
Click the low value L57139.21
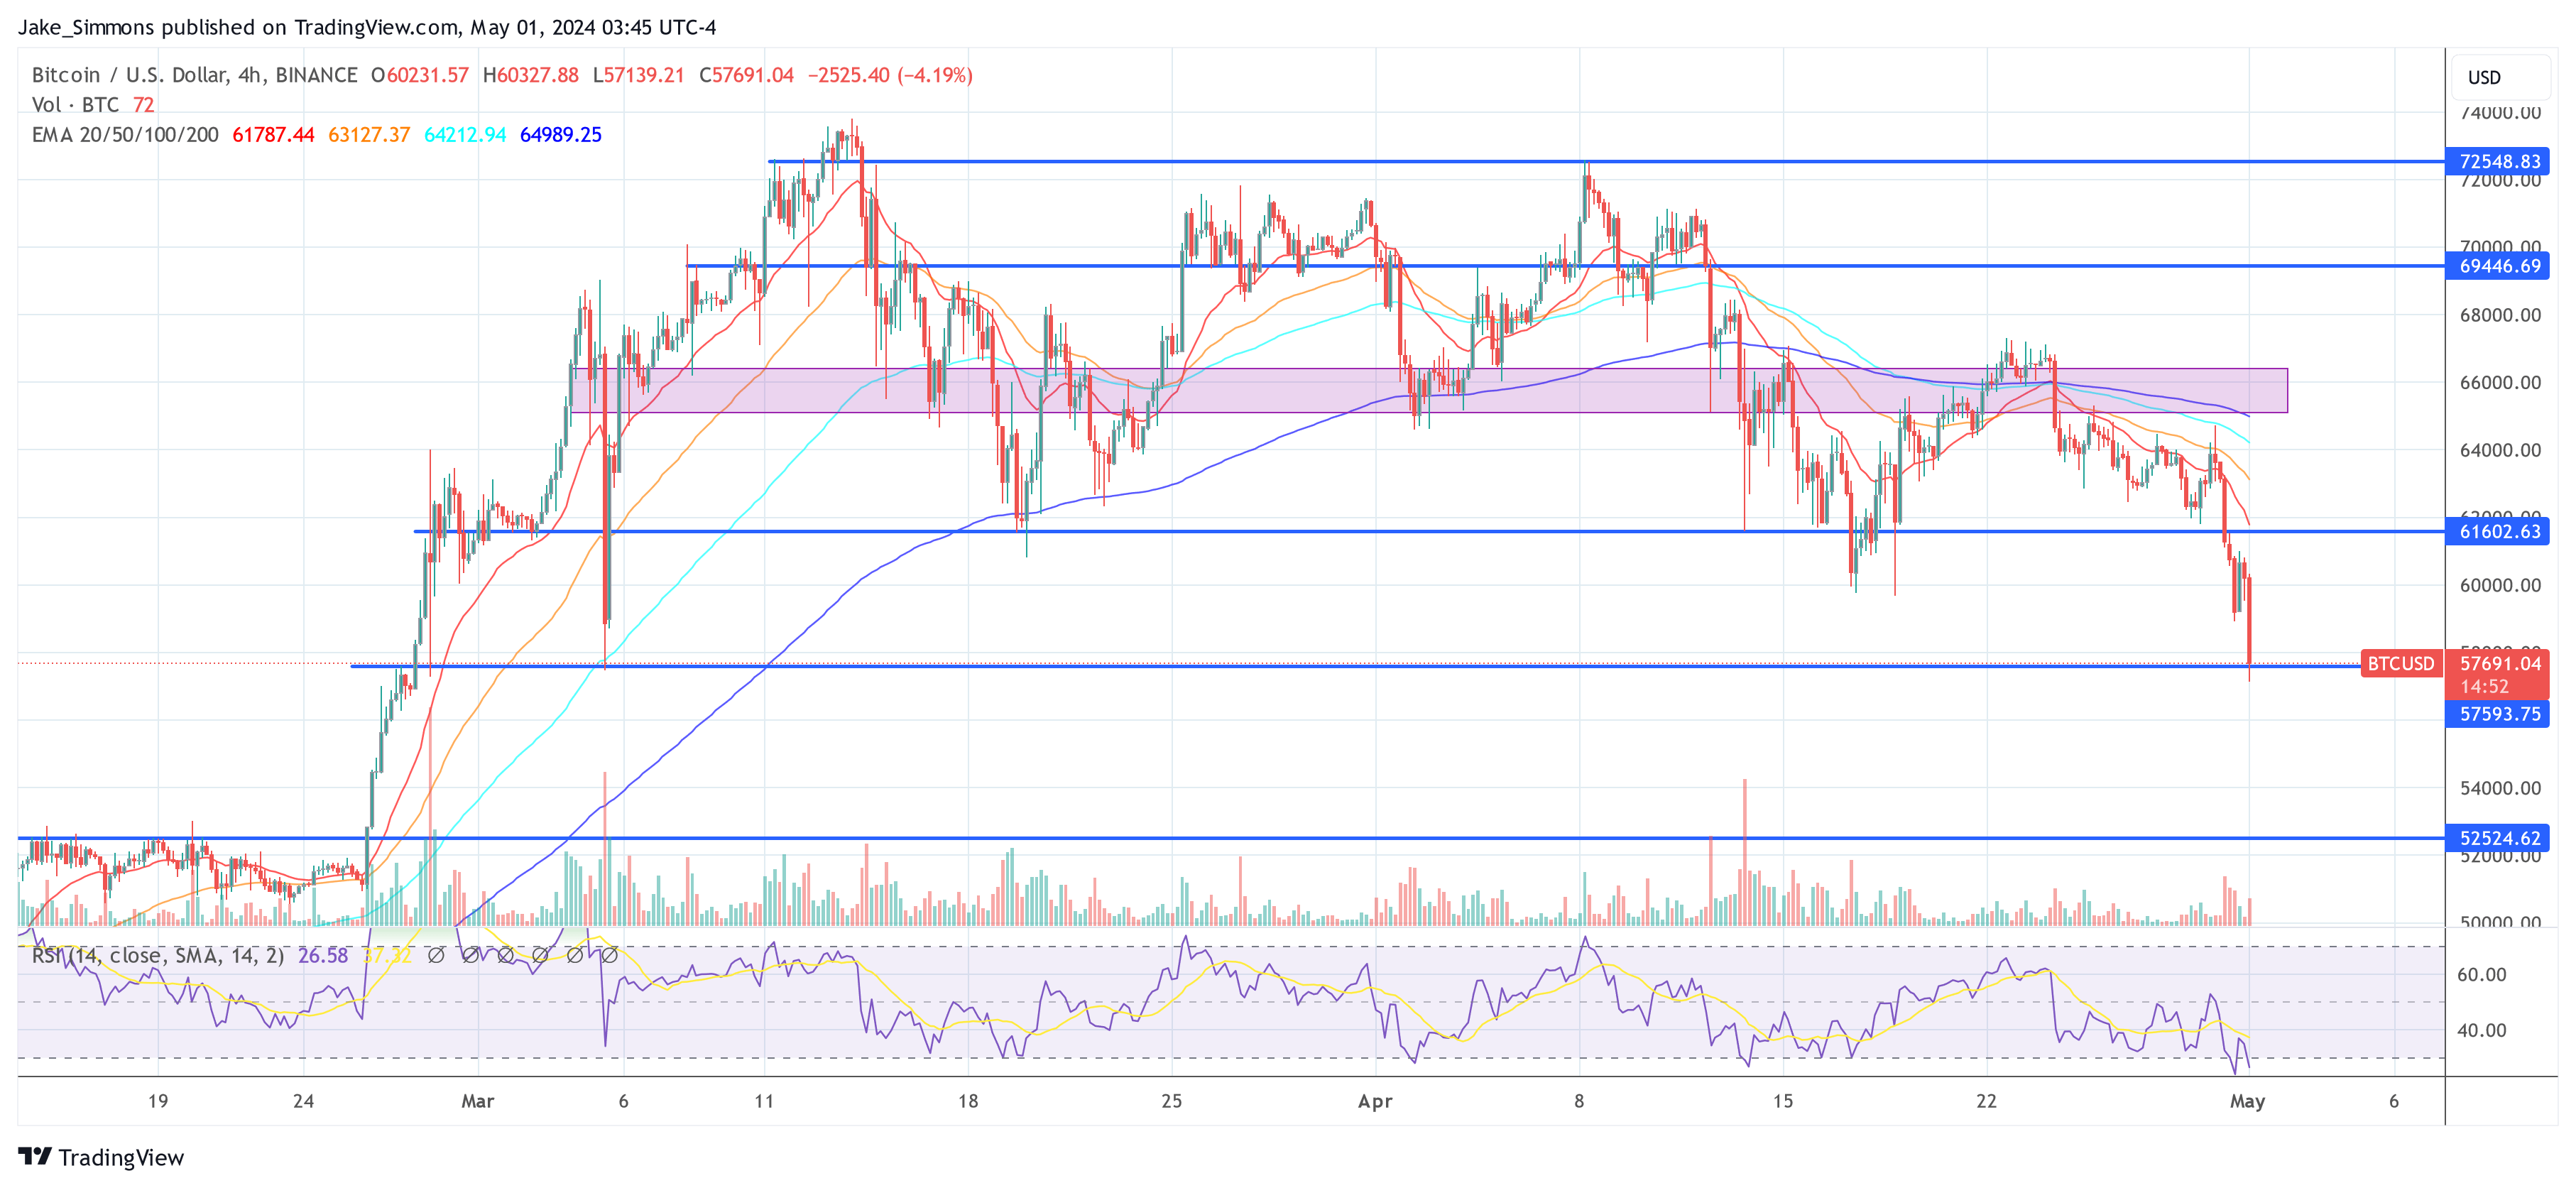click(638, 75)
